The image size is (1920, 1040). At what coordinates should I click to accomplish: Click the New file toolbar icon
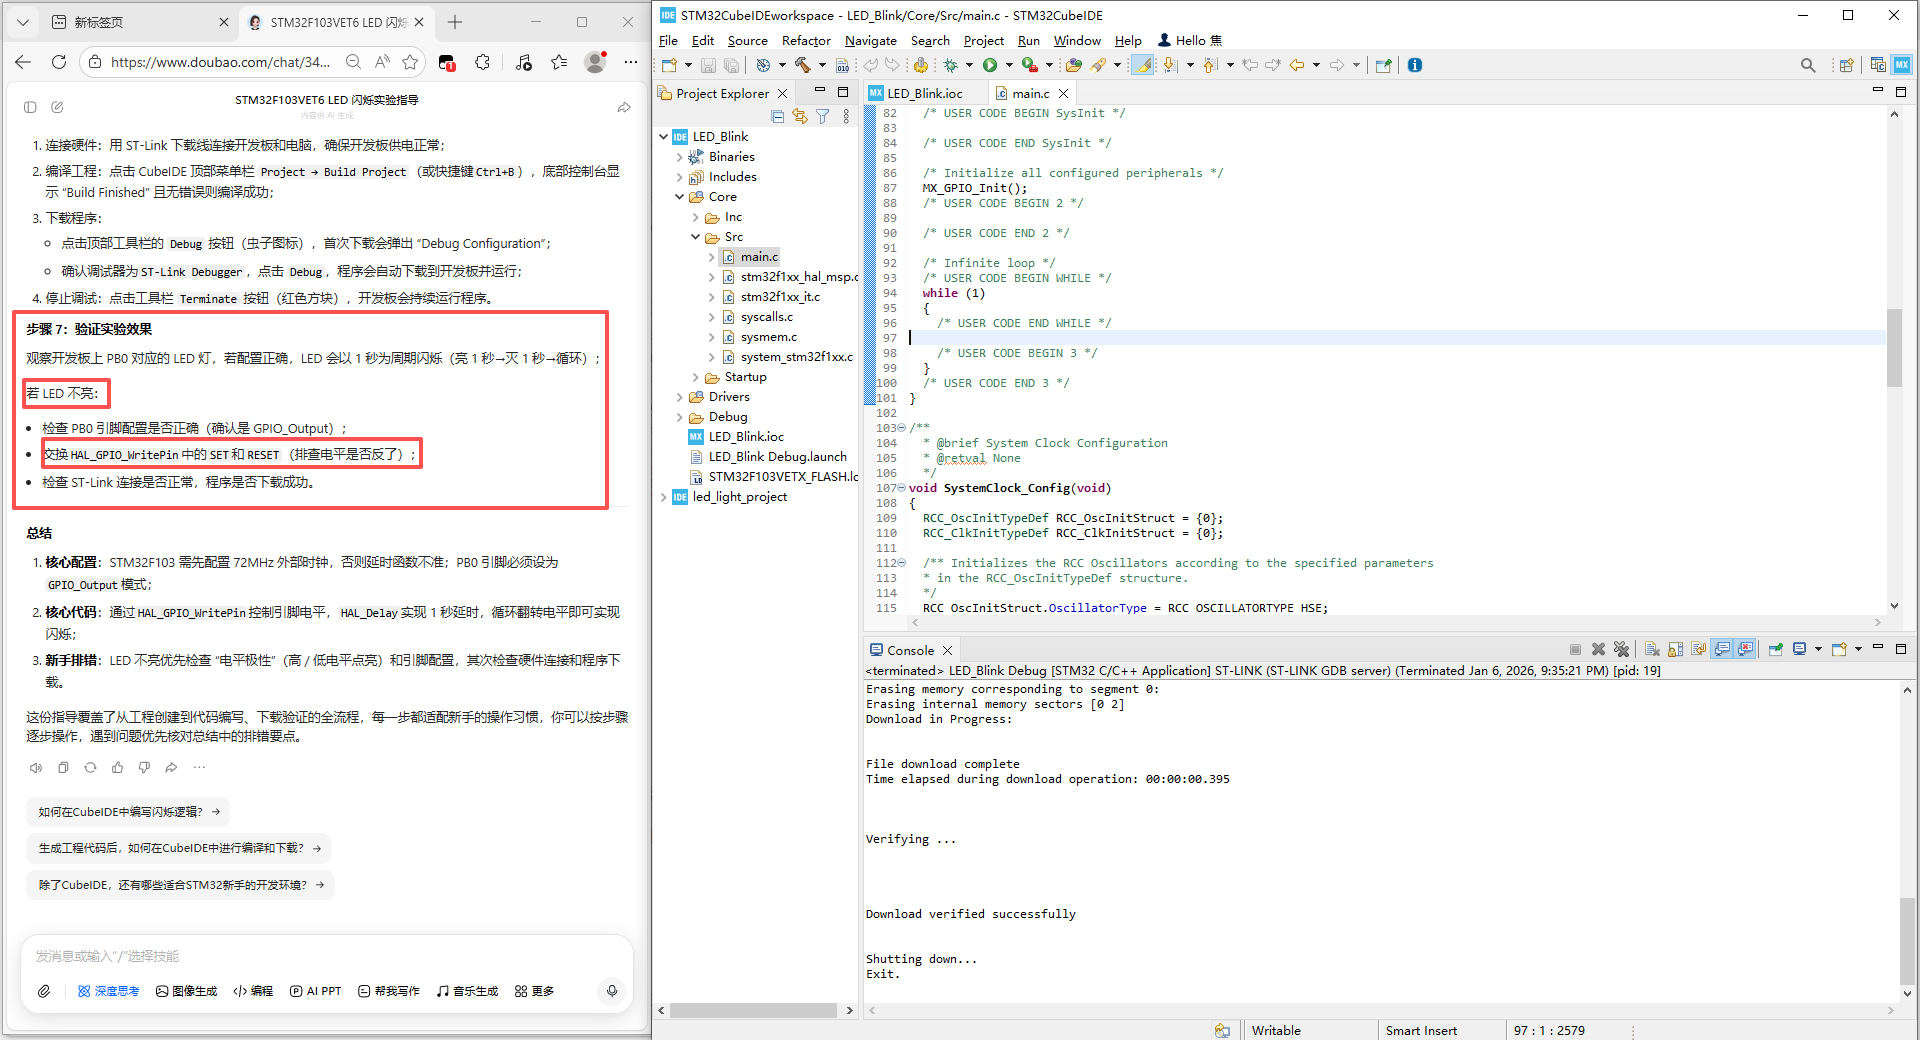pyautogui.click(x=670, y=65)
